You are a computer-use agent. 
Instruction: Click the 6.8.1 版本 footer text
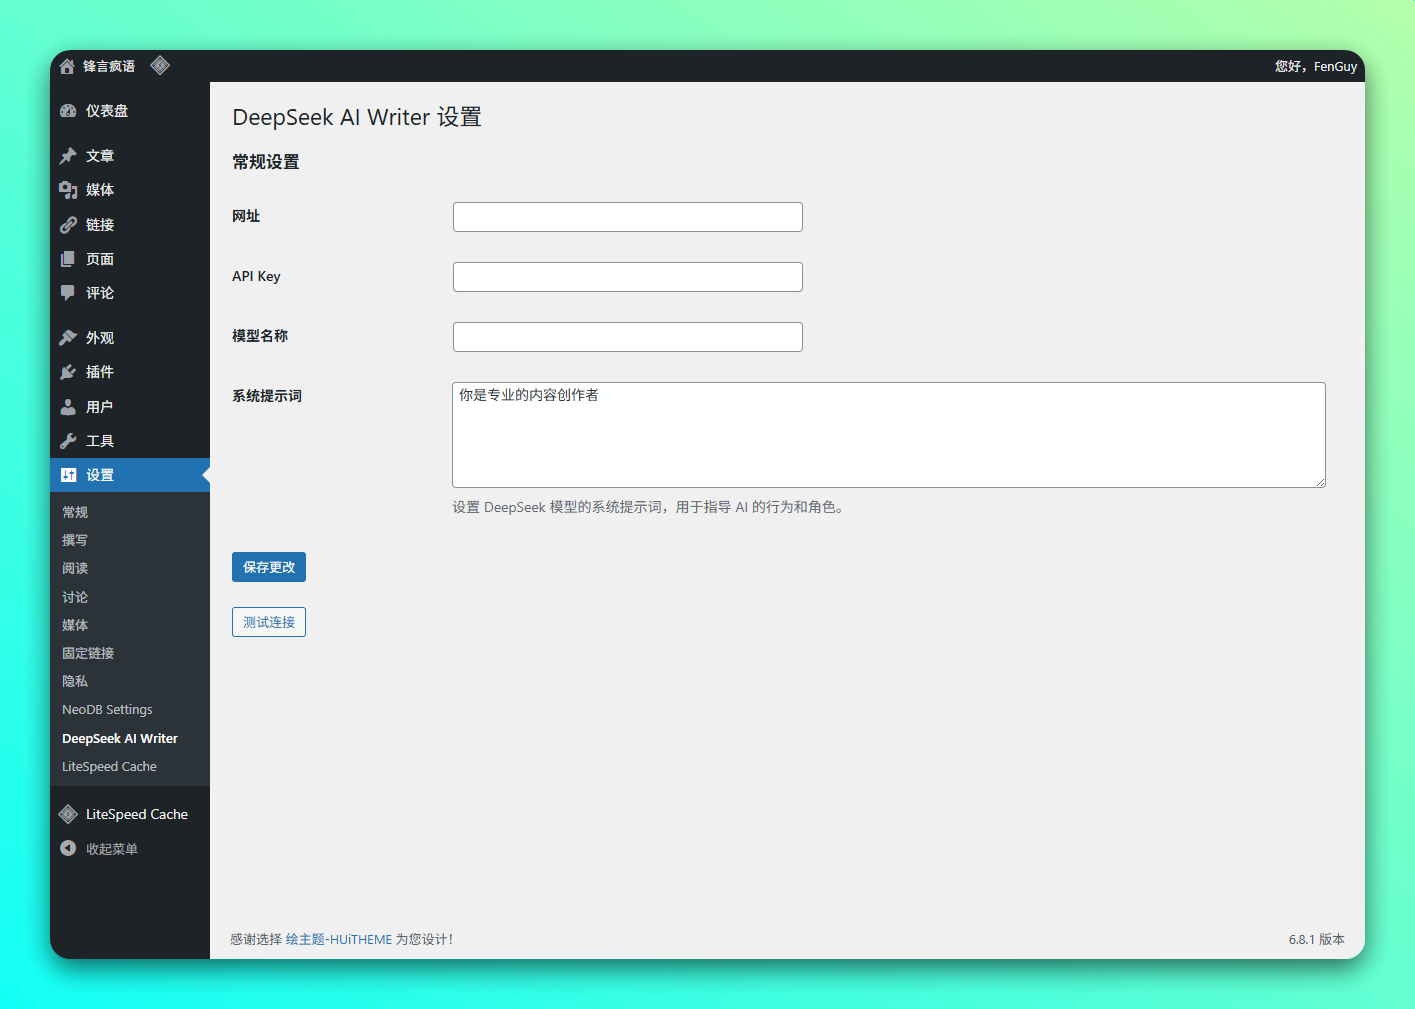(x=1317, y=939)
